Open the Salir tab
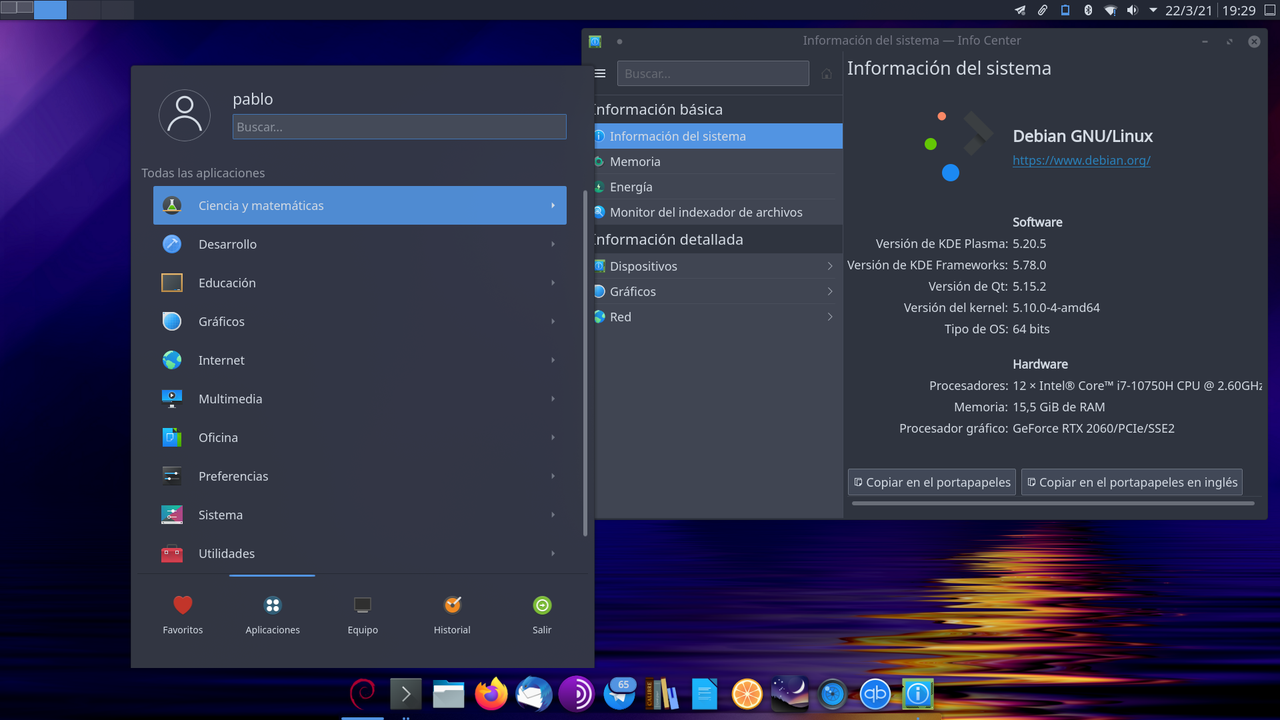This screenshot has width=1280, height=720. [542, 615]
